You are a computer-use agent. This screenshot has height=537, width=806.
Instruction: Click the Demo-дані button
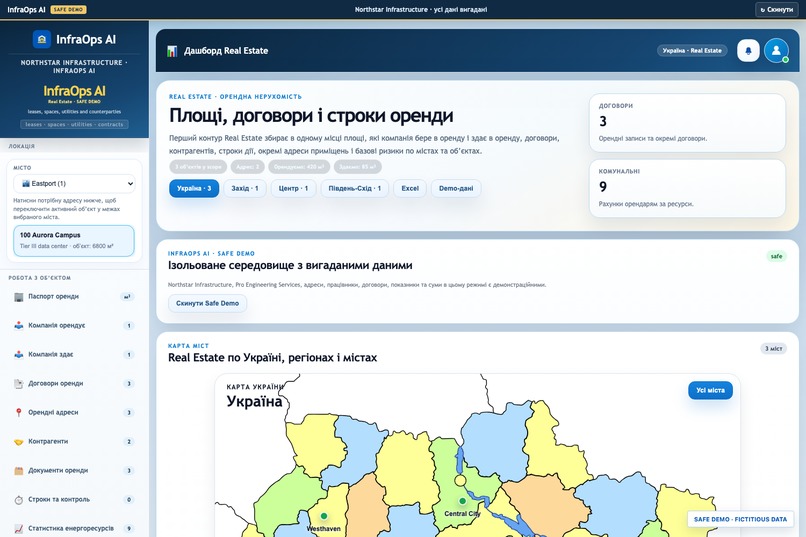pos(456,188)
